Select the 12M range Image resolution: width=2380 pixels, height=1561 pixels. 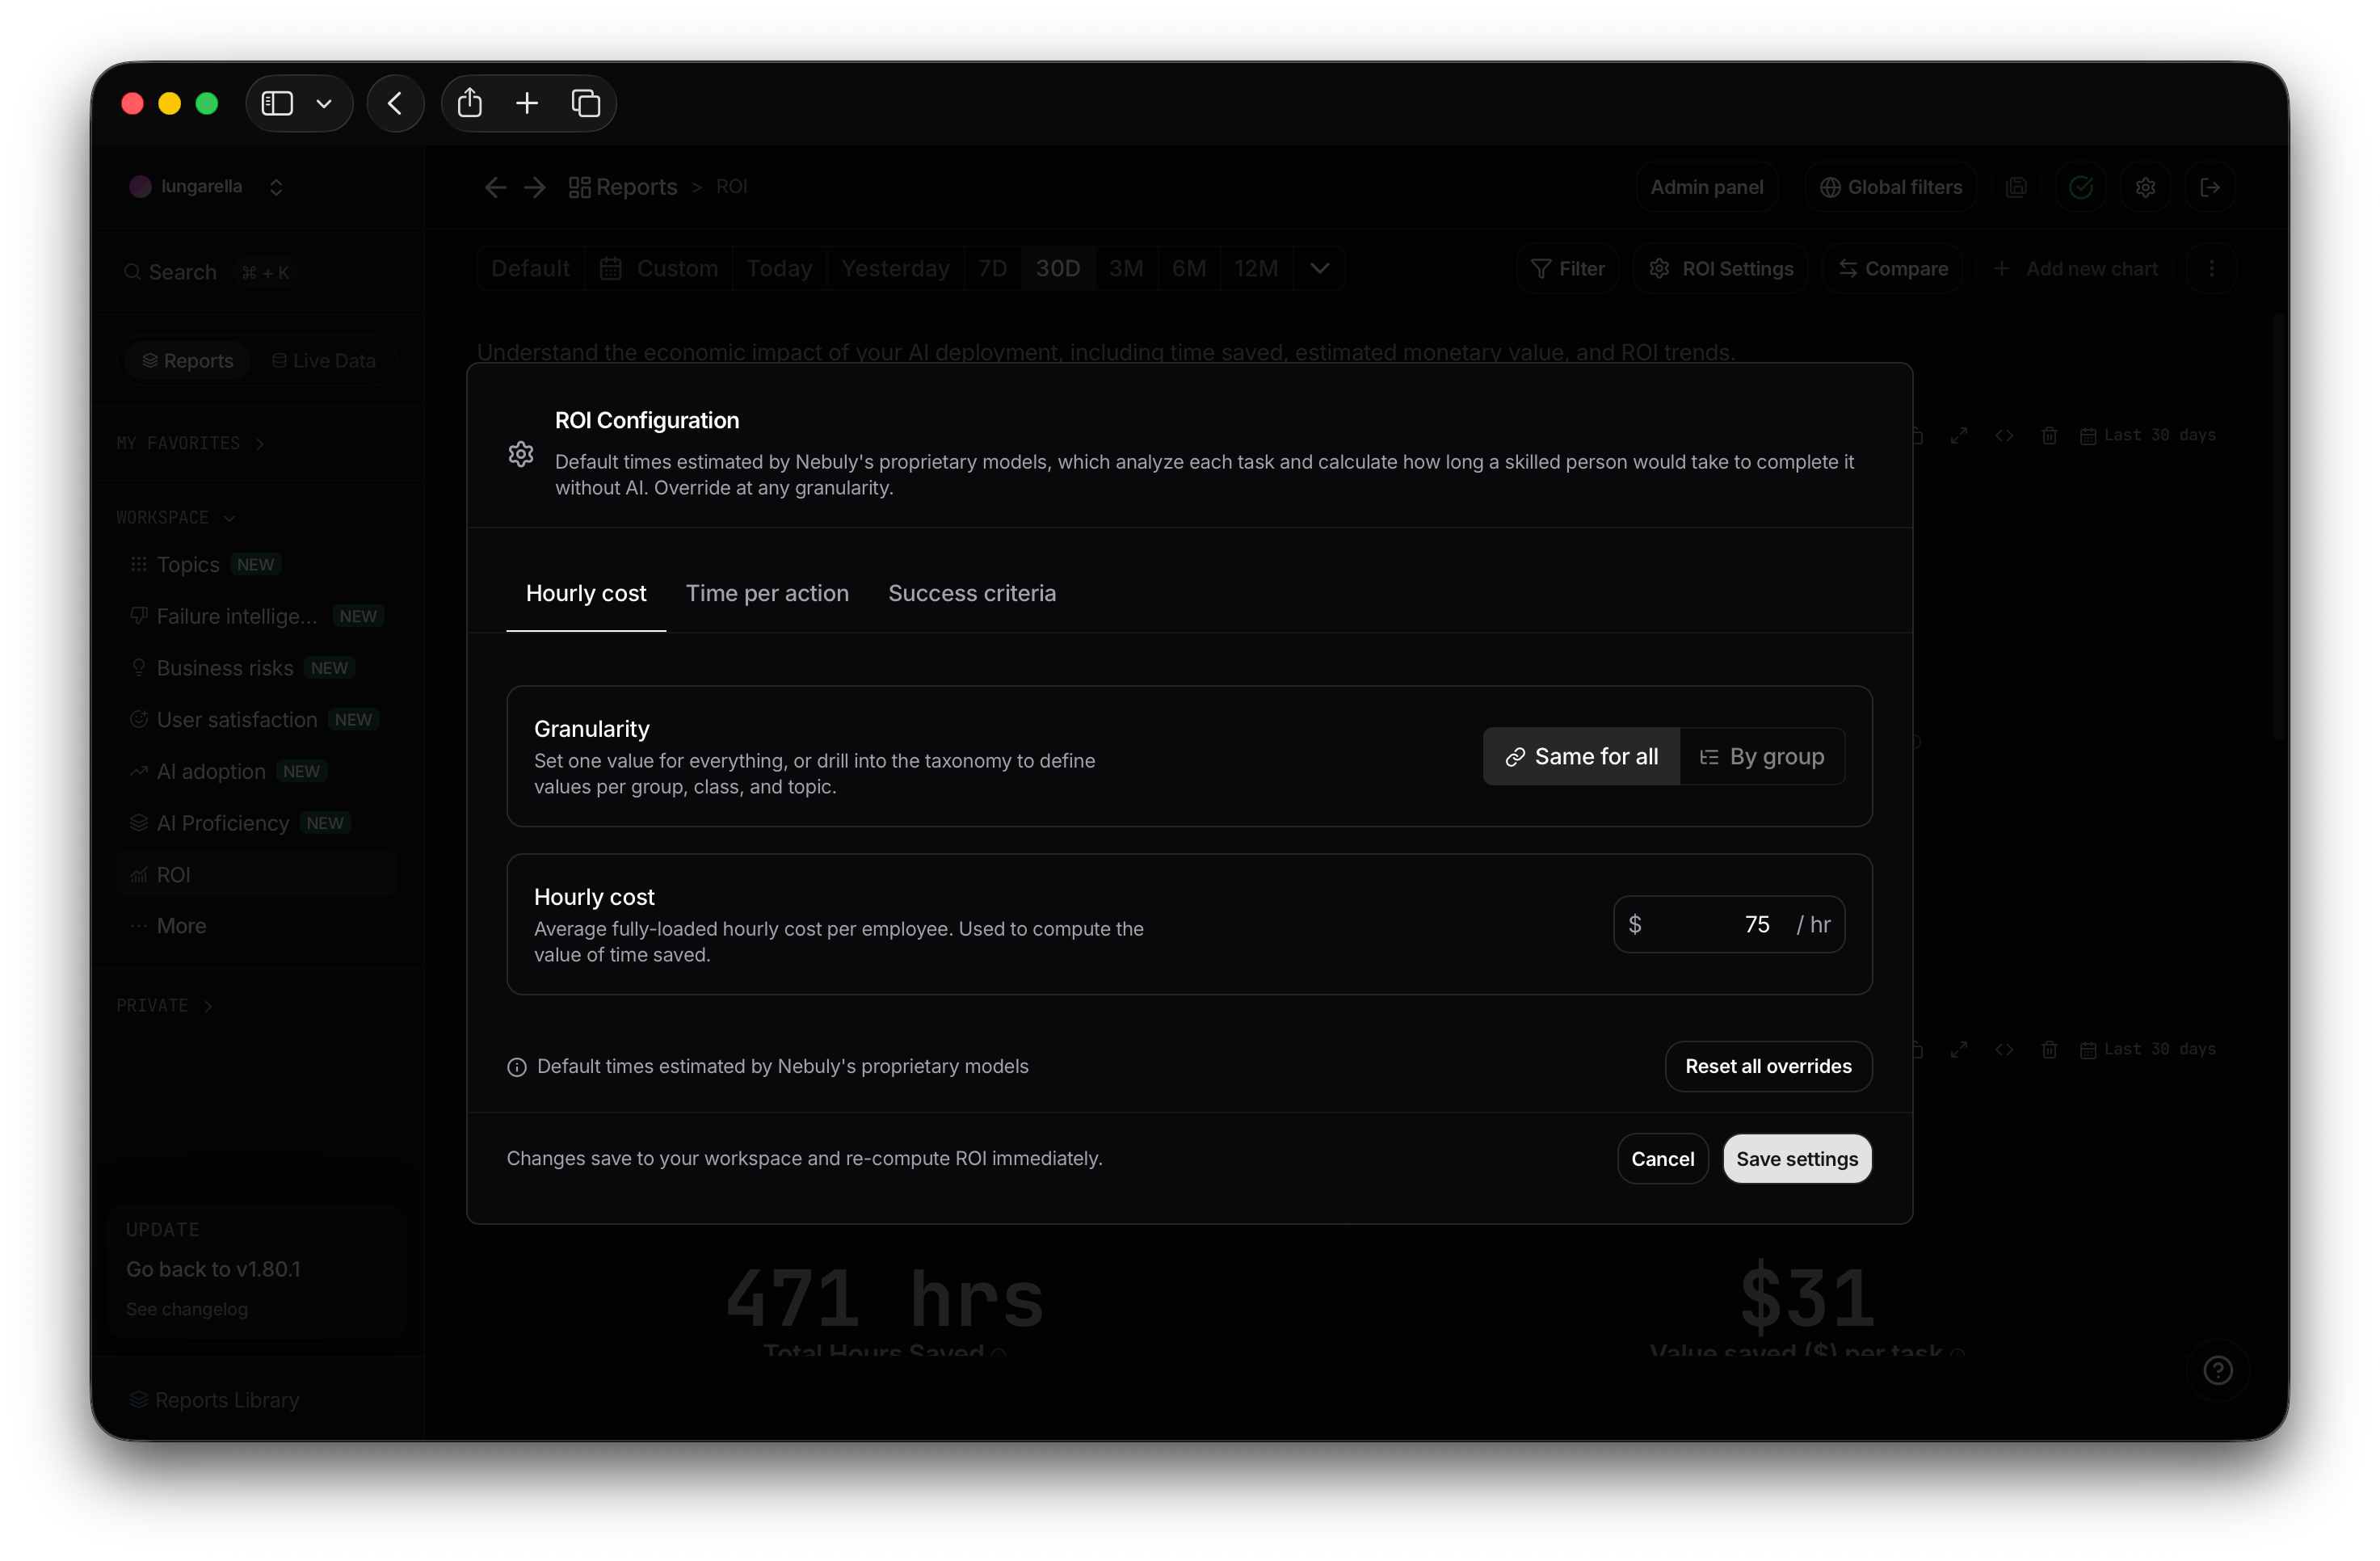coord(1256,268)
